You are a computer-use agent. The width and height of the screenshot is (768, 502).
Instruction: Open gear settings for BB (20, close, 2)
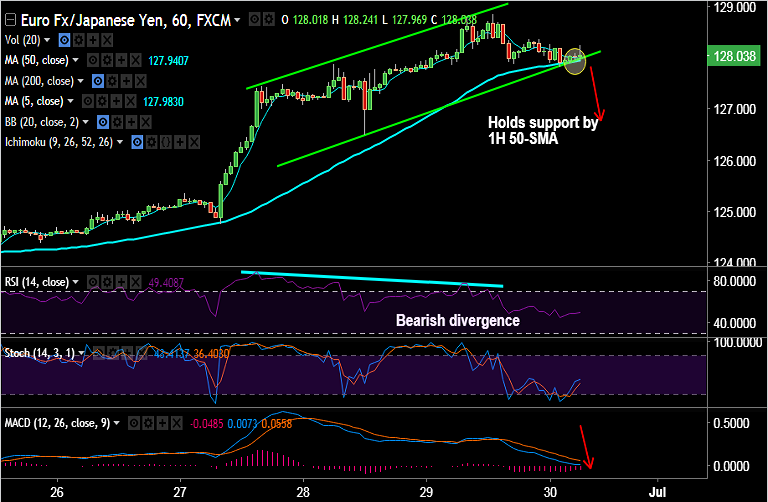[x=117, y=122]
